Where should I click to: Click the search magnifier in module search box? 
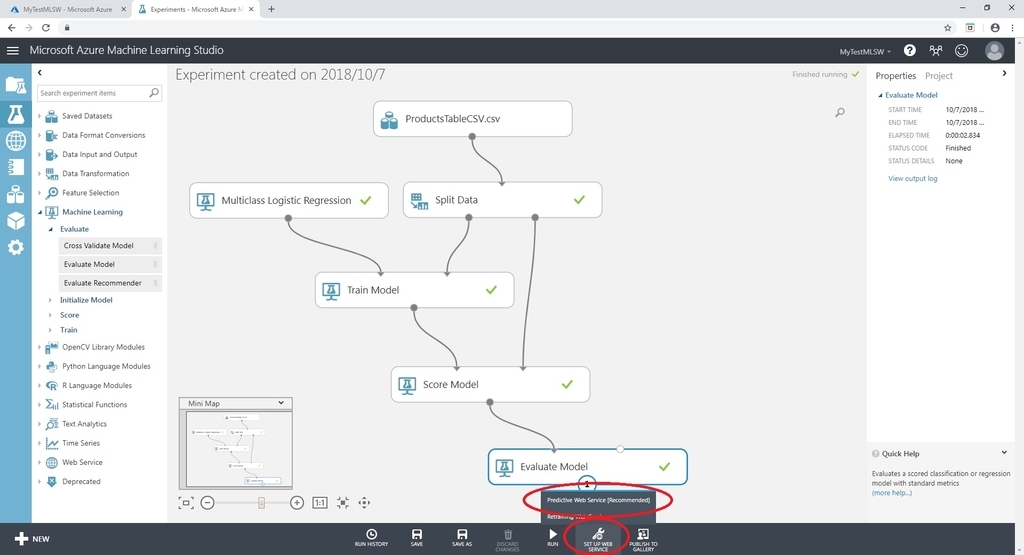pyautogui.click(x=154, y=93)
